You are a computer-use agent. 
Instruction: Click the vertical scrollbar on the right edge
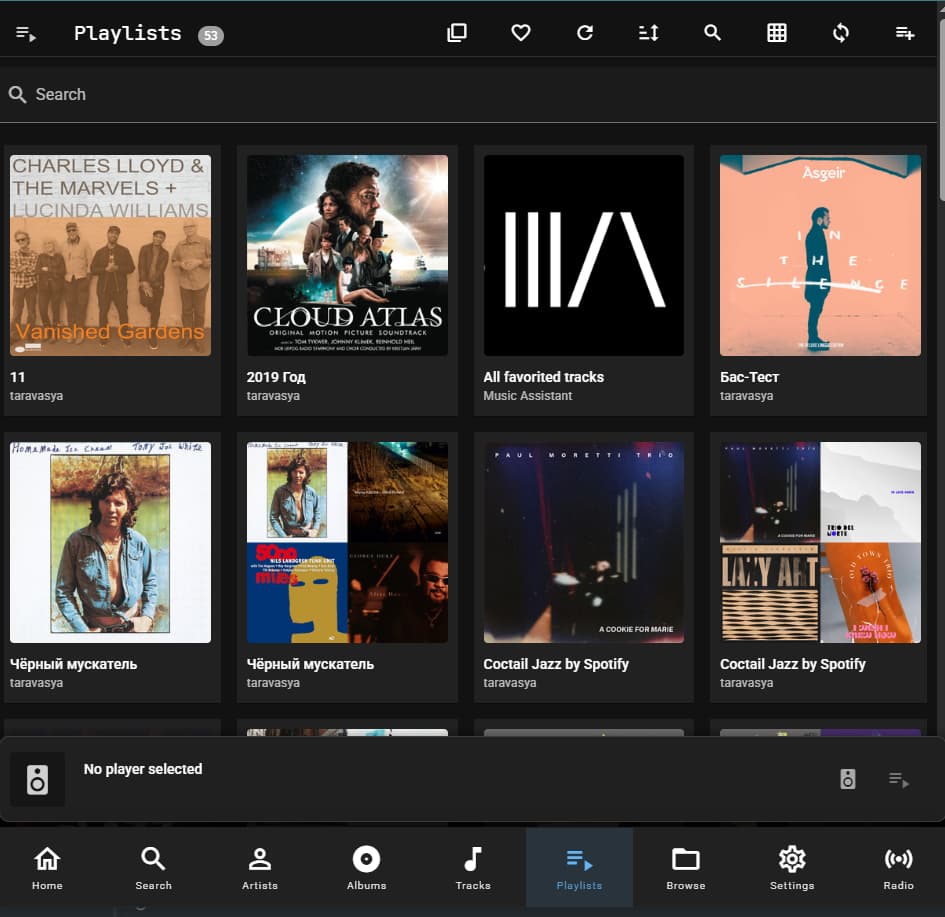[x=941, y=108]
